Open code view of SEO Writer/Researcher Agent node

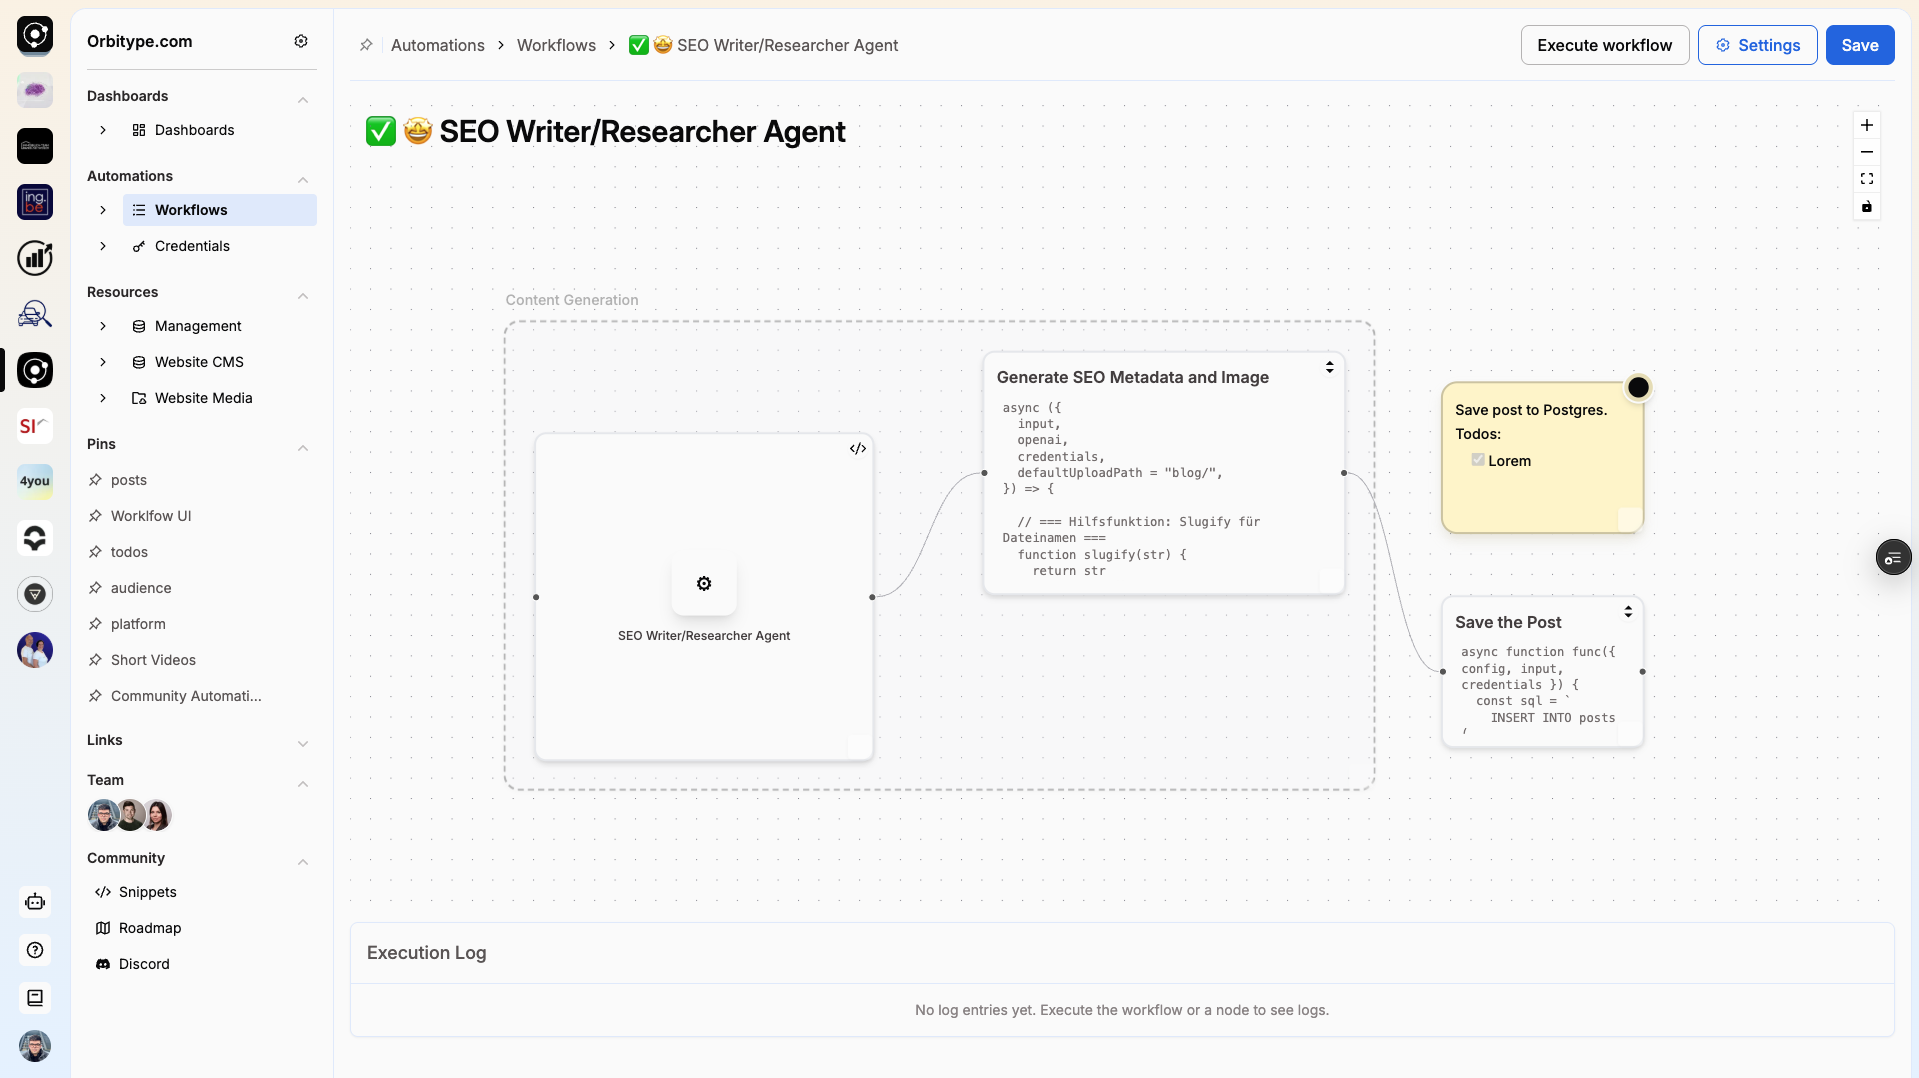click(x=858, y=449)
